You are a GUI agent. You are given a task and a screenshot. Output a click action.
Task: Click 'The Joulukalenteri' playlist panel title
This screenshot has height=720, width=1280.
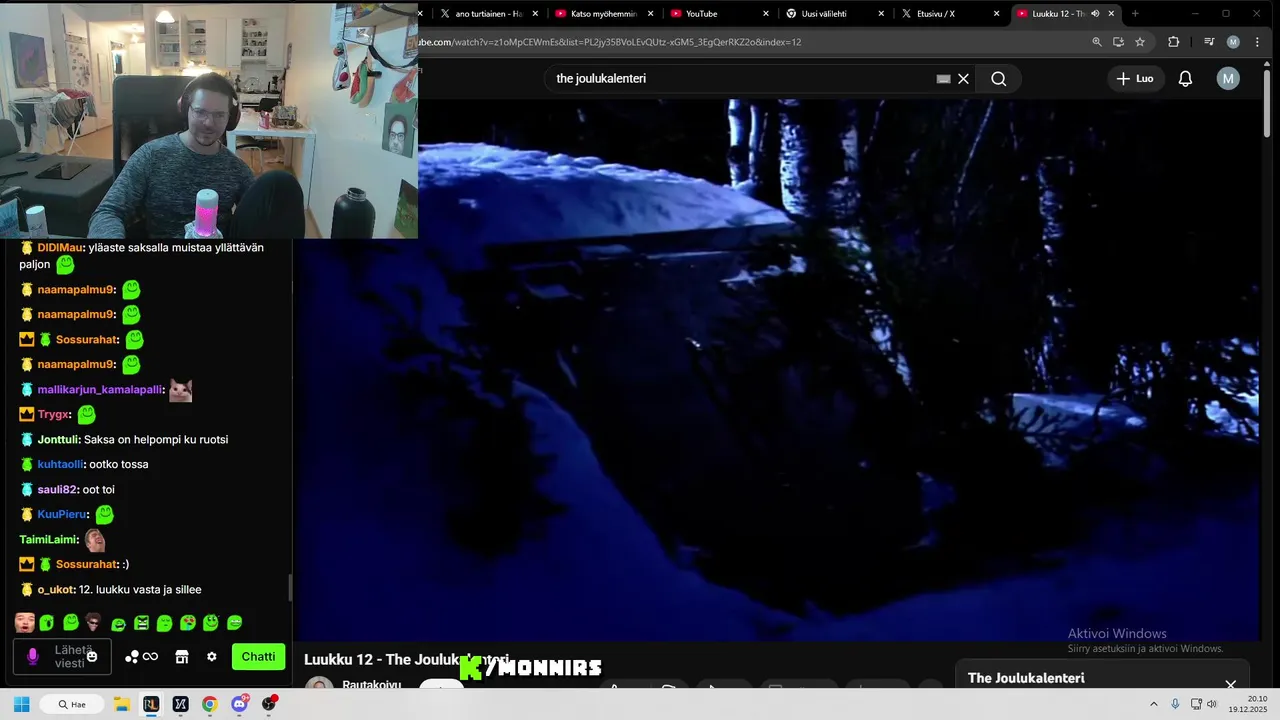click(x=1026, y=678)
